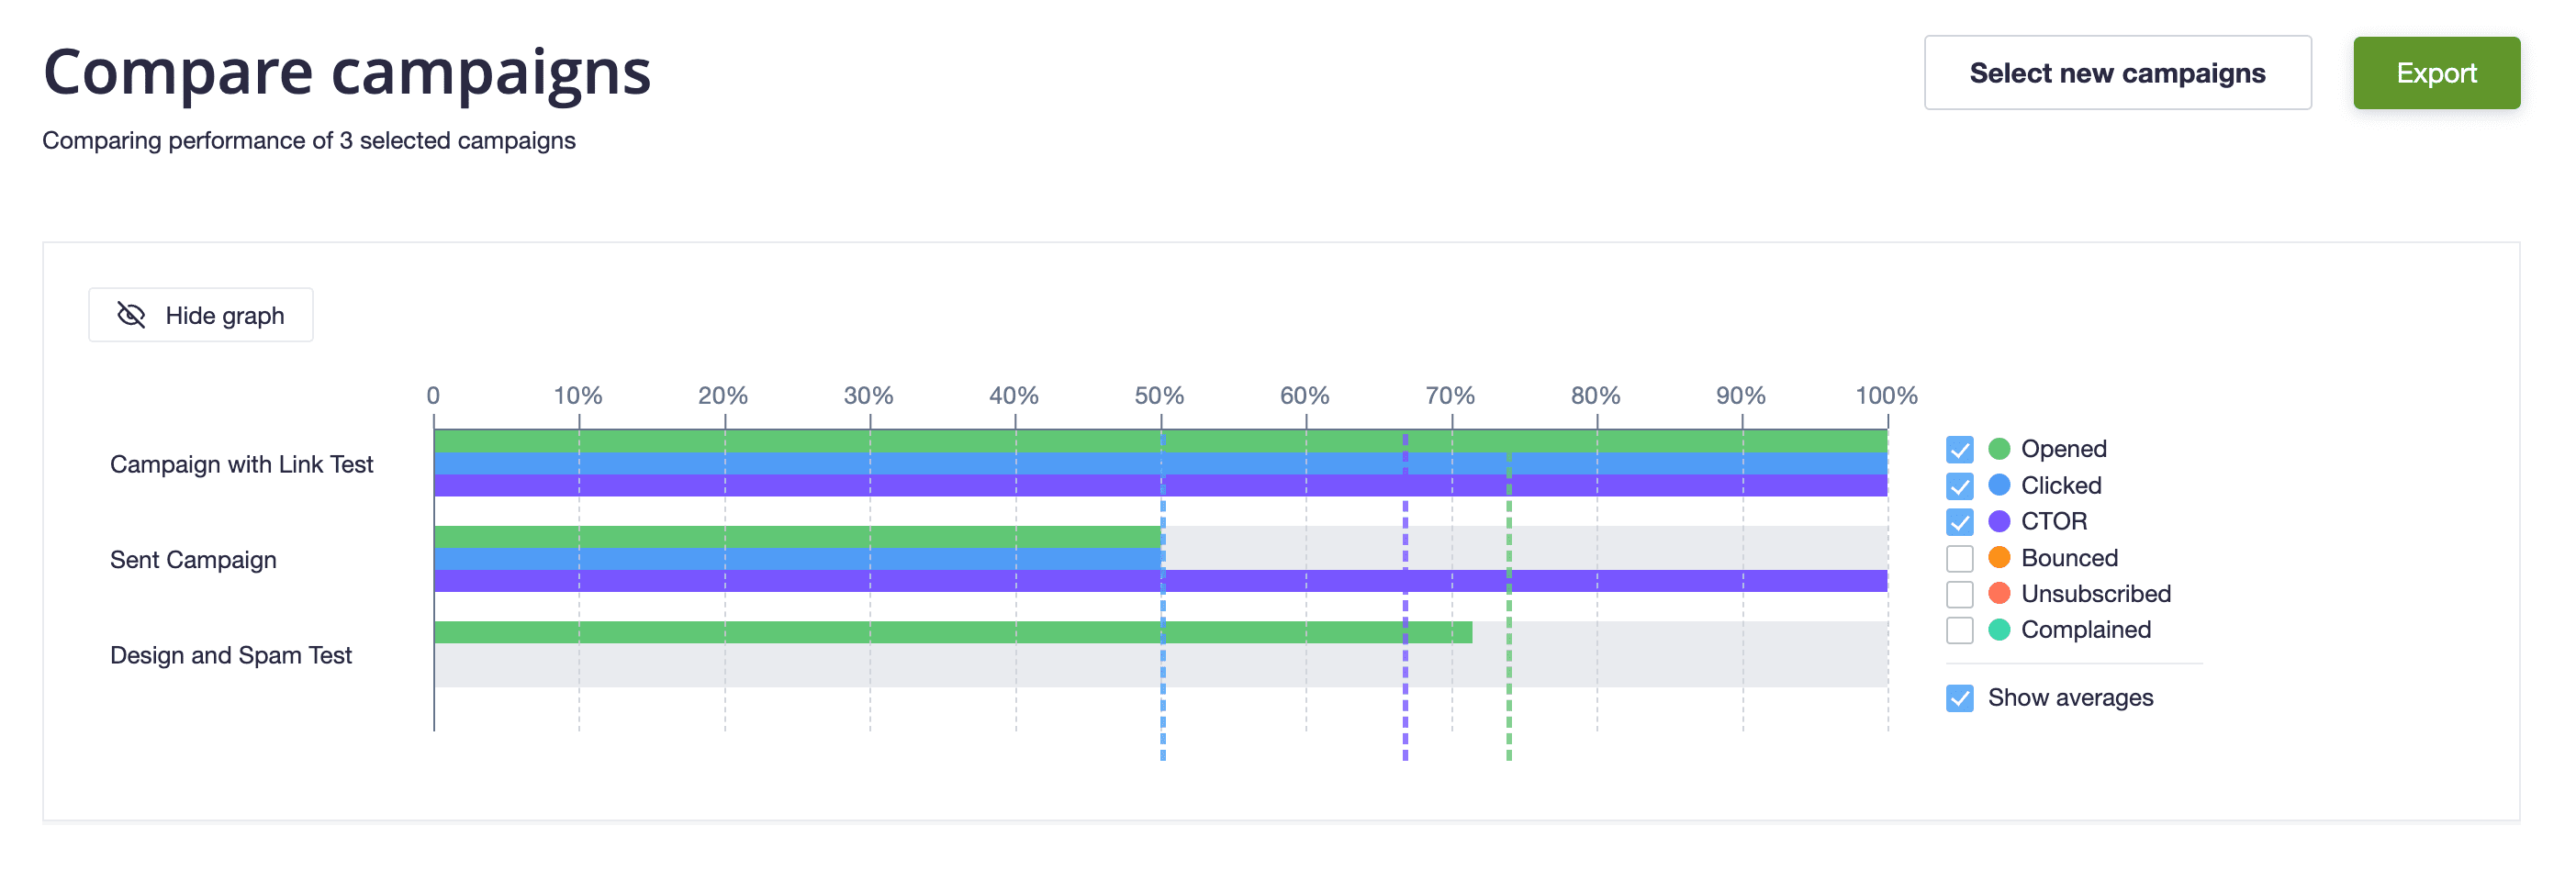Click the Sent Campaign label

click(x=193, y=559)
